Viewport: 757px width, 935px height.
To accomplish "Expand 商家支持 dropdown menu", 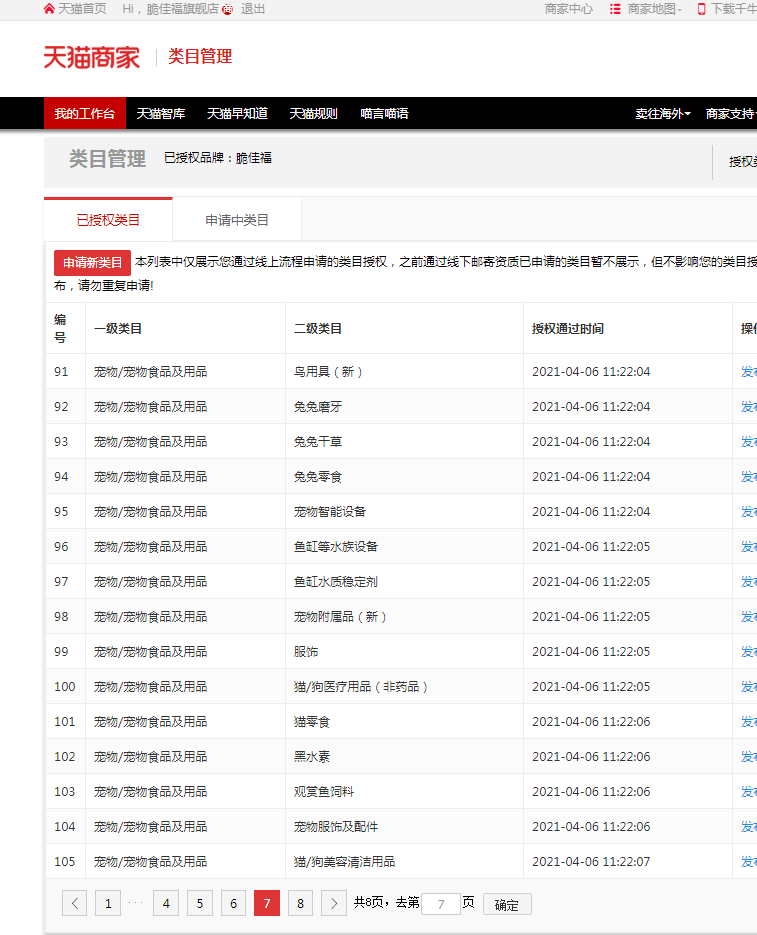I will pyautogui.click(x=731, y=113).
